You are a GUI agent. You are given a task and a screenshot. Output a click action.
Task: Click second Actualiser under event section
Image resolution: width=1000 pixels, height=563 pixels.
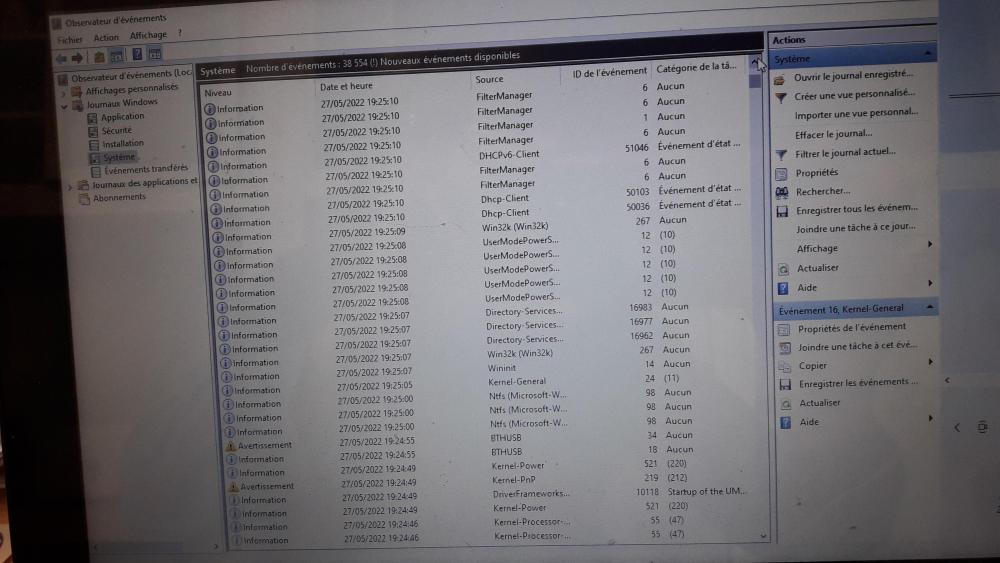(x=820, y=403)
